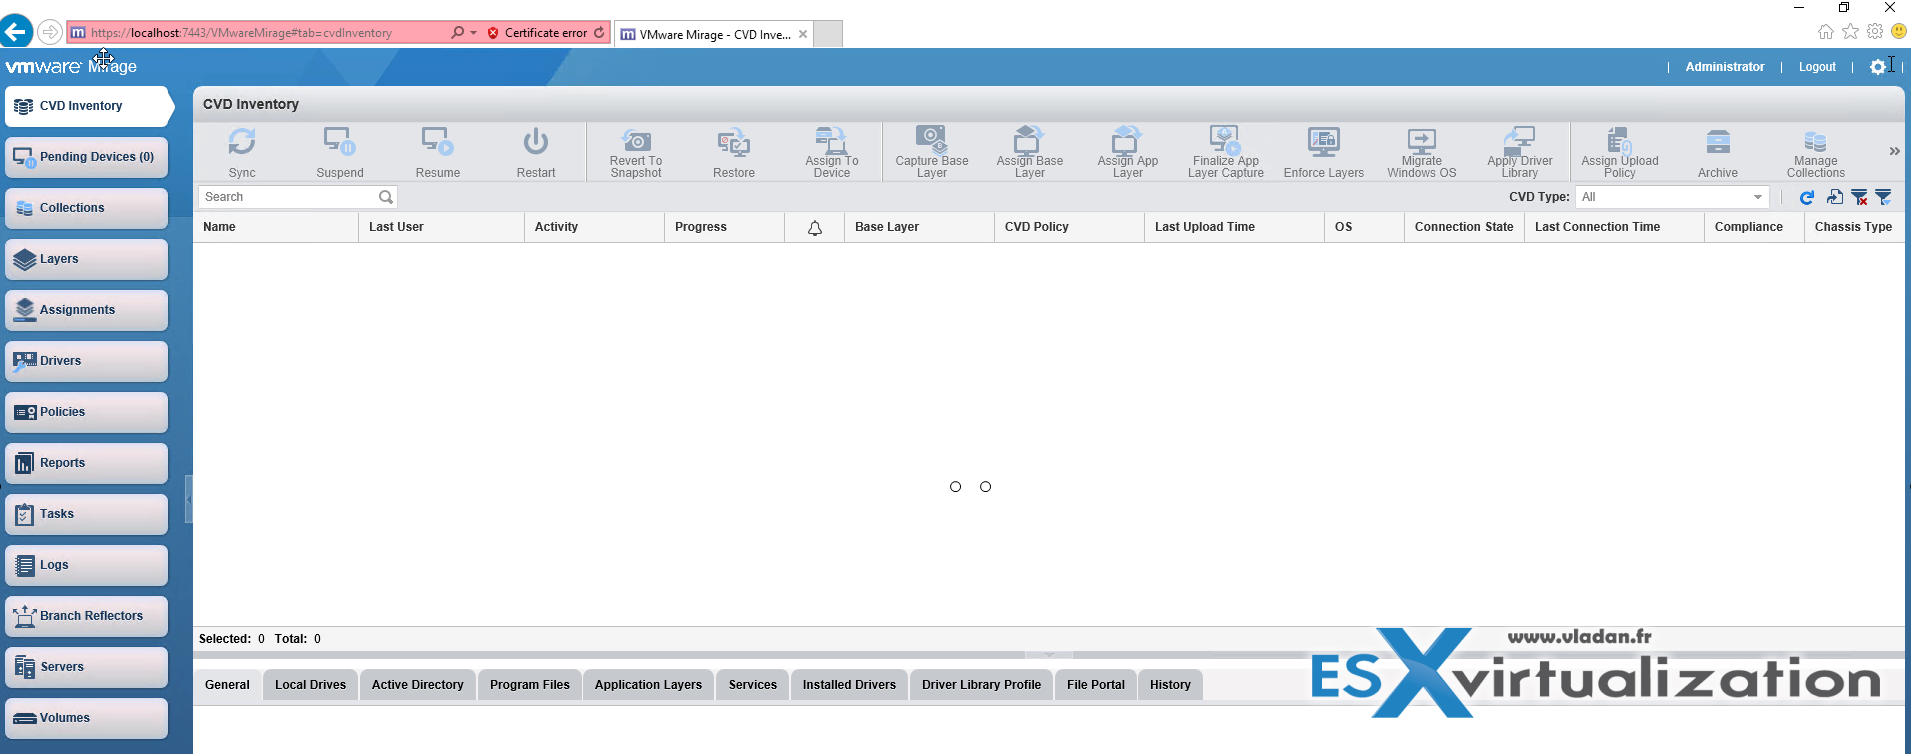This screenshot has width=1911, height=754.
Task: Sort by Compliance column header
Action: 1754,227
